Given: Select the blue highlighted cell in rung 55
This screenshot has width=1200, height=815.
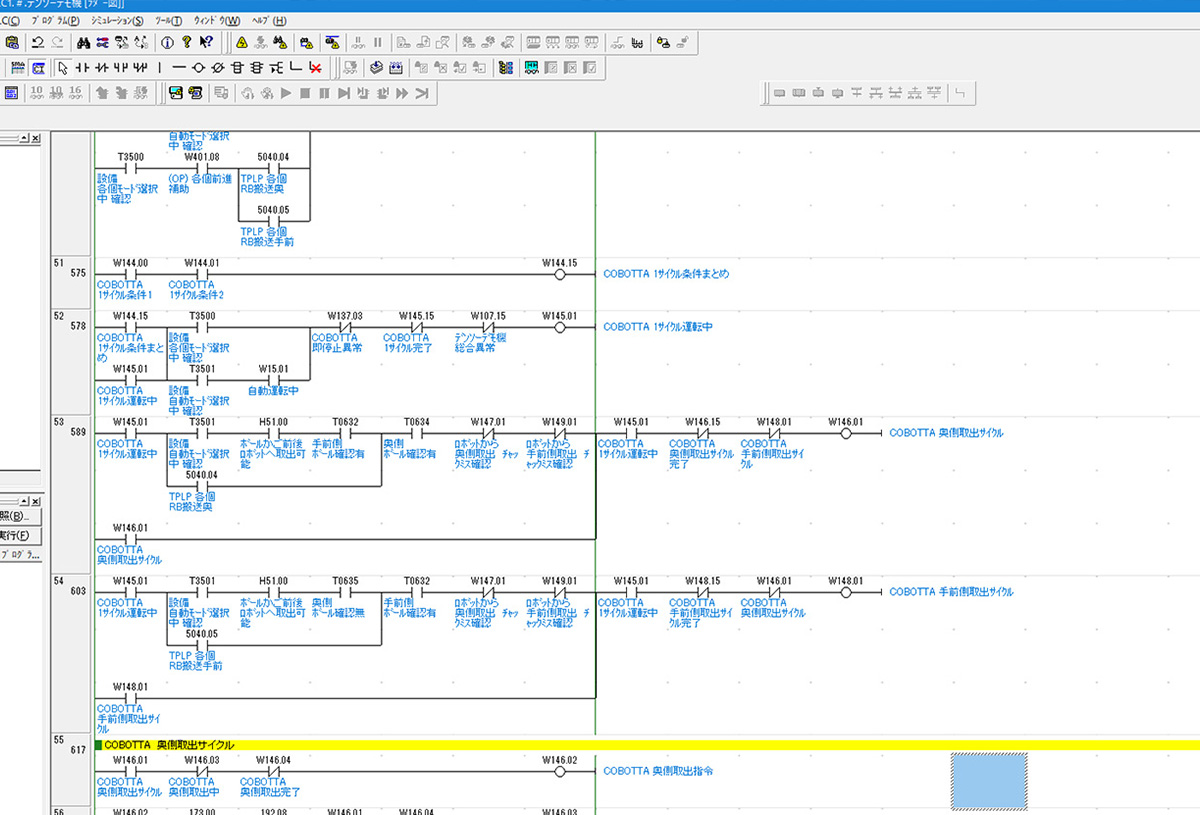Looking at the screenshot, I should 988,781.
